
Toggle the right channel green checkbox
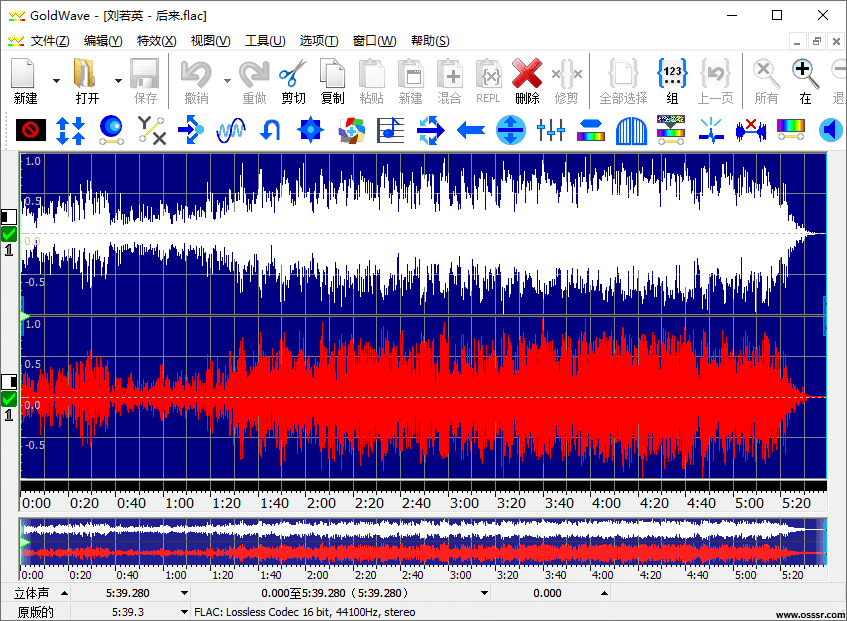9,399
